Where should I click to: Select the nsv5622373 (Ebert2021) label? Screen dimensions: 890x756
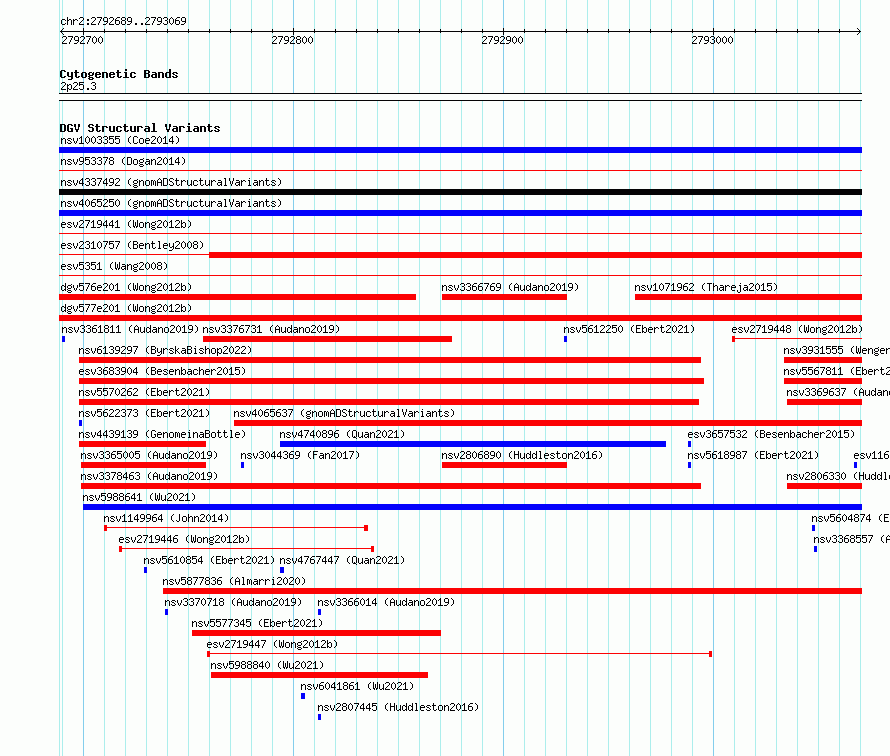[144, 413]
